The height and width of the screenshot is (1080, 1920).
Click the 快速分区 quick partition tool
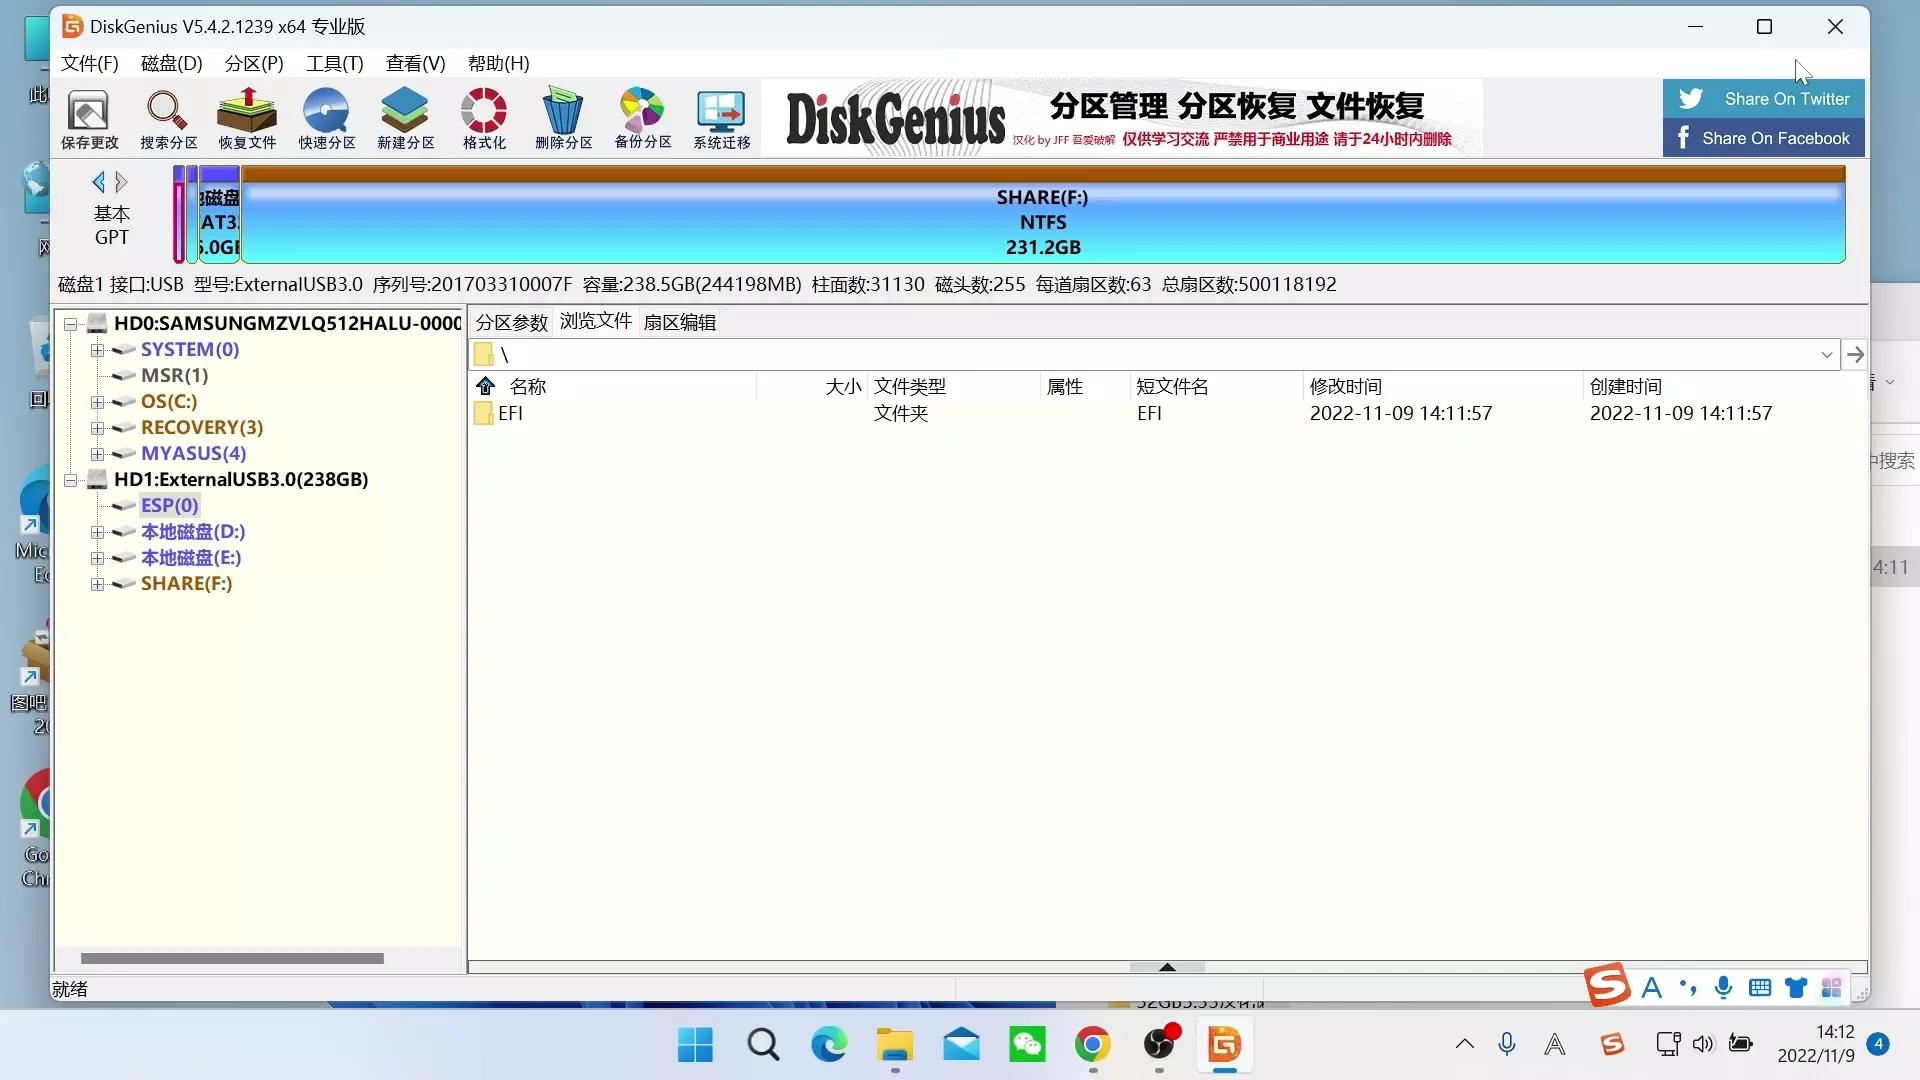[x=325, y=118]
